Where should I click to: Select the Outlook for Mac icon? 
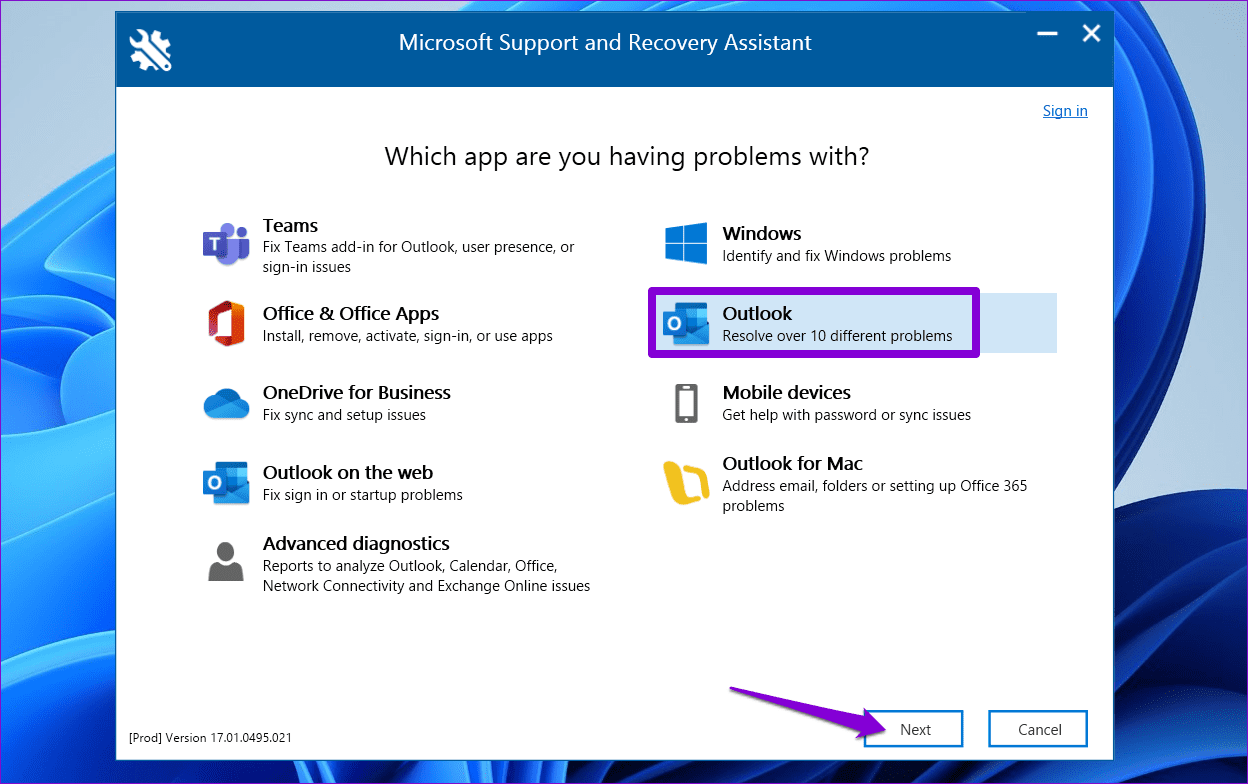tap(686, 483)
